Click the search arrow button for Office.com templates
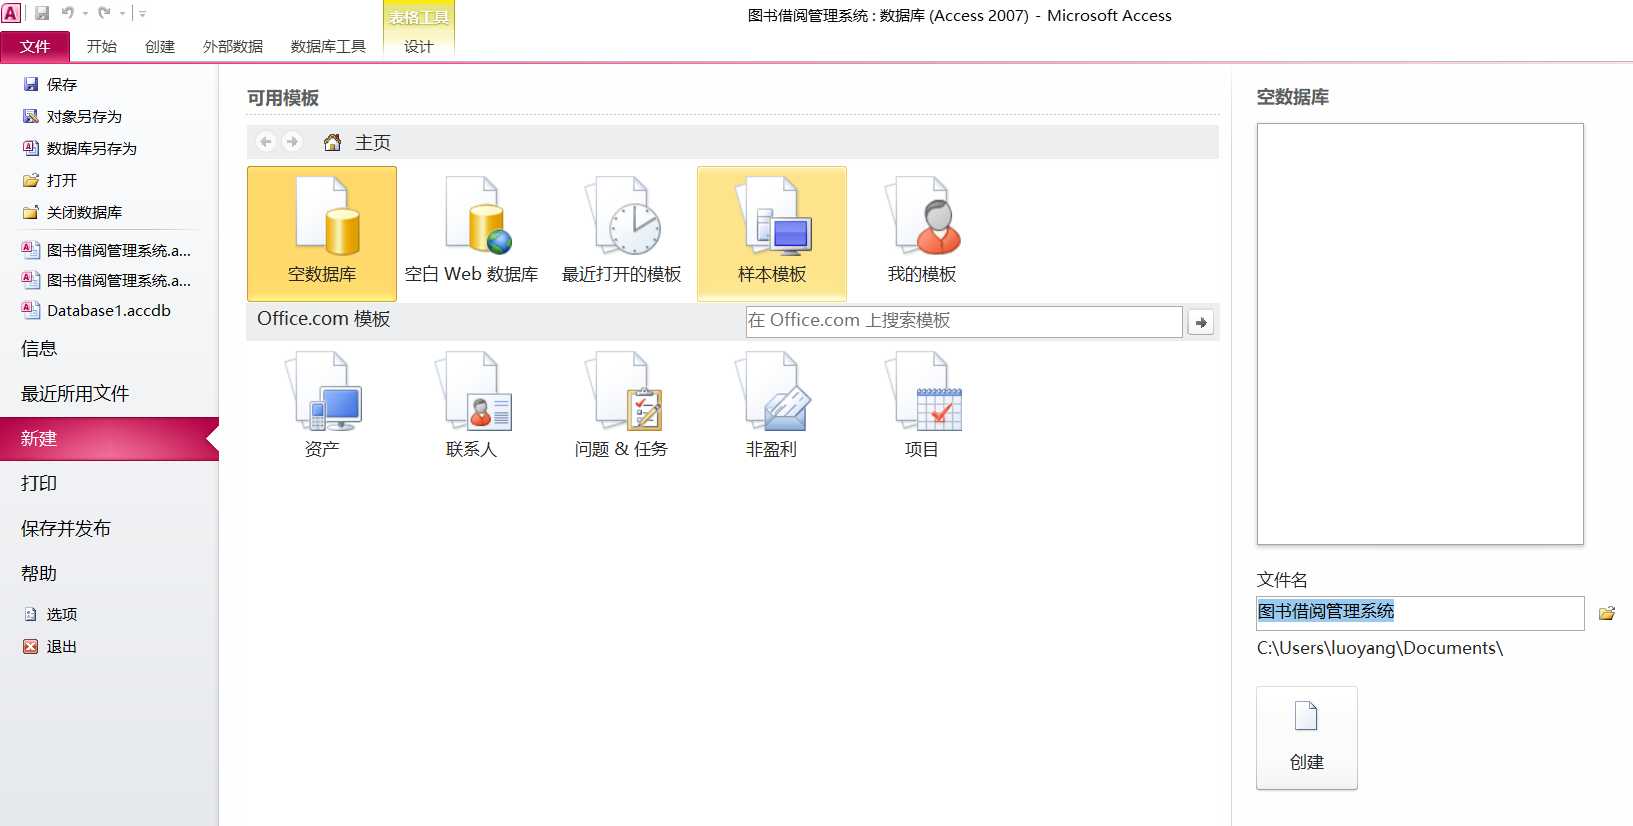Screen dimensions: 1633x826 [x=1200, y=322]
